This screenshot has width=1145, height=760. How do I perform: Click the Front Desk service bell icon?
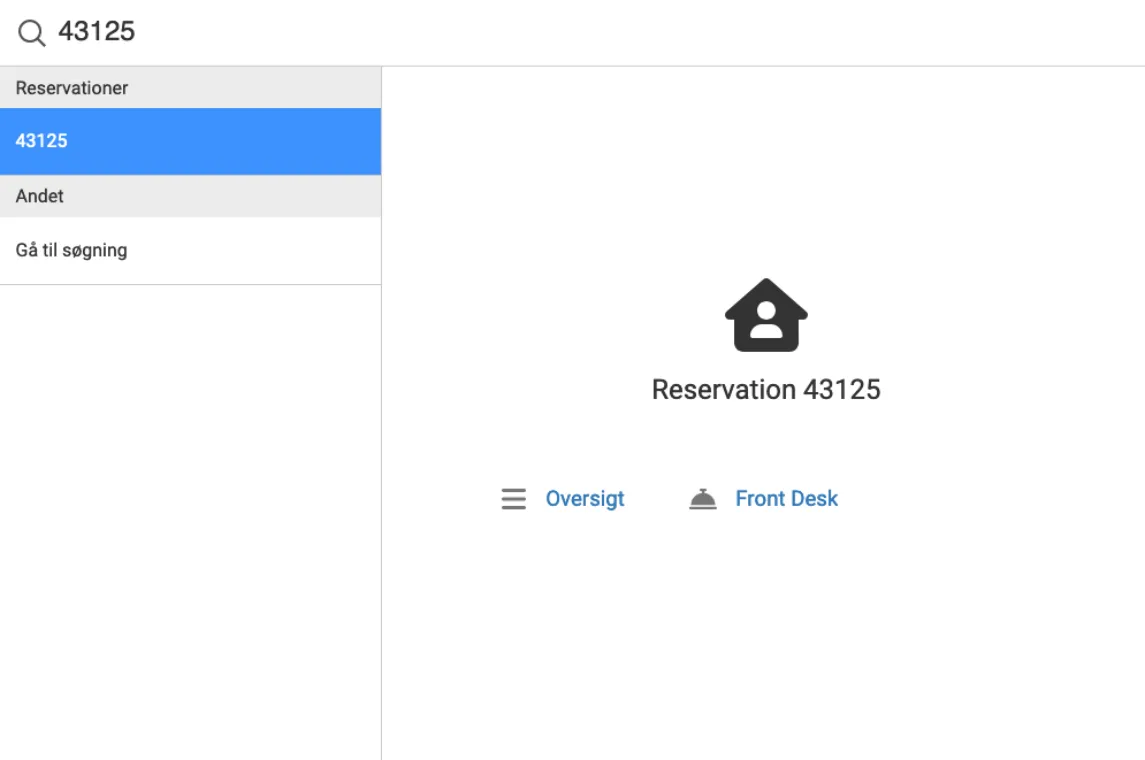pos(703,499)
